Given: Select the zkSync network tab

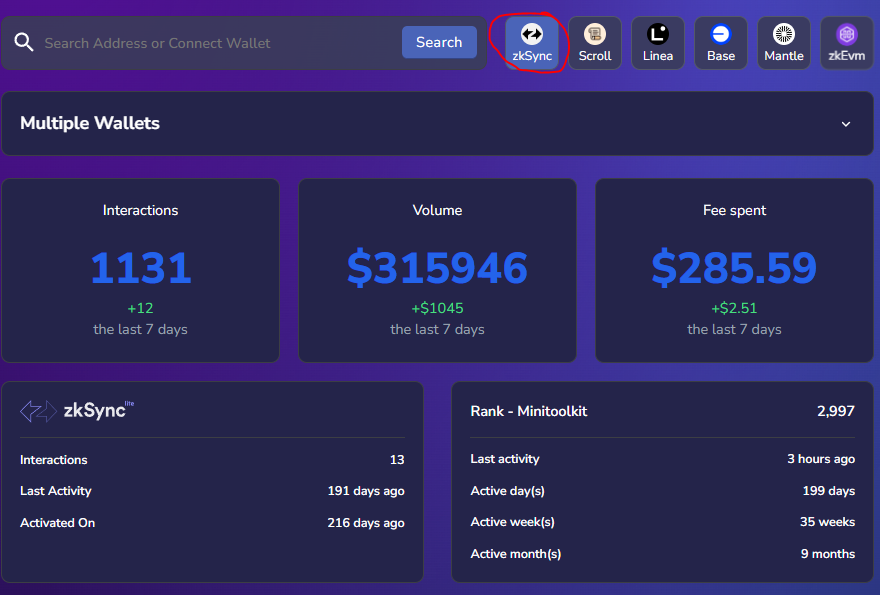Looking at the screenshot, I should point(532,43).
